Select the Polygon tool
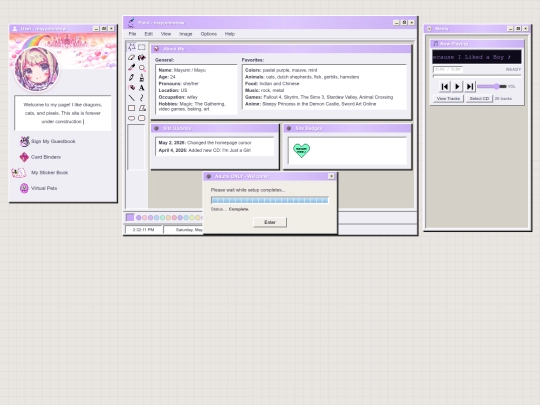The image size is (540, 405). click(142, 108)
